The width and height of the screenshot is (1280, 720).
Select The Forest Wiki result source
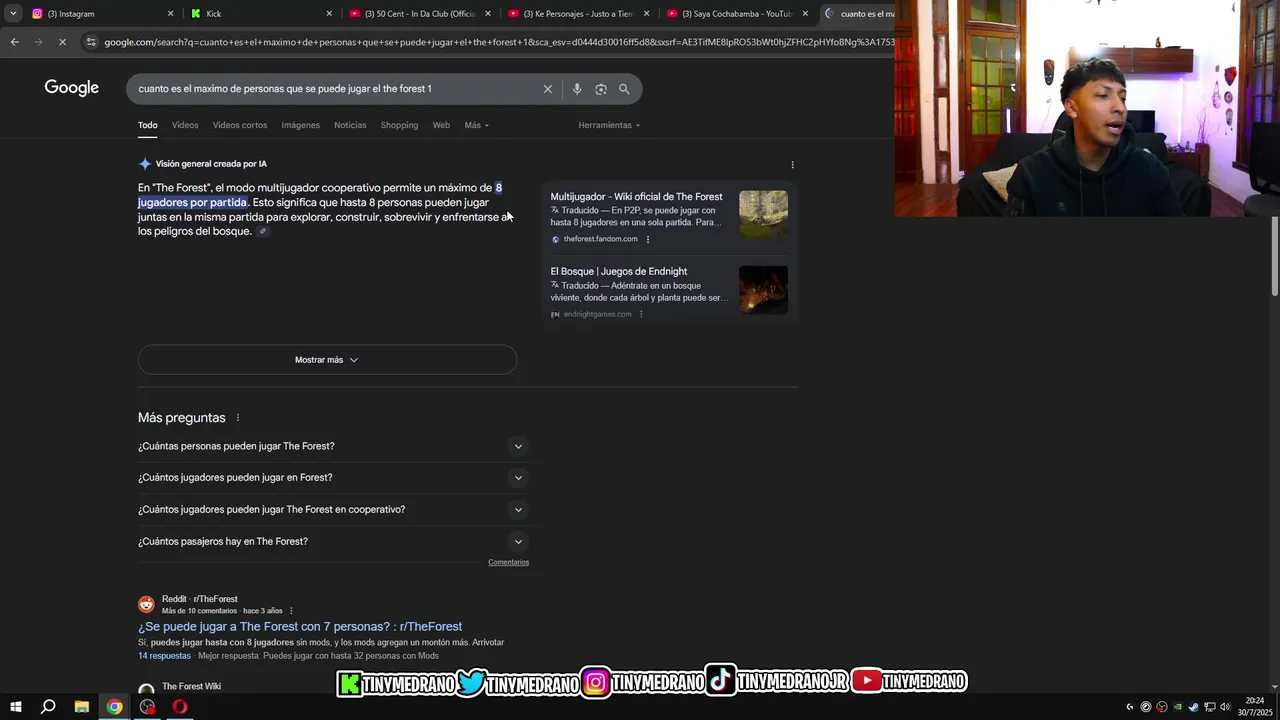coord(191,687)
